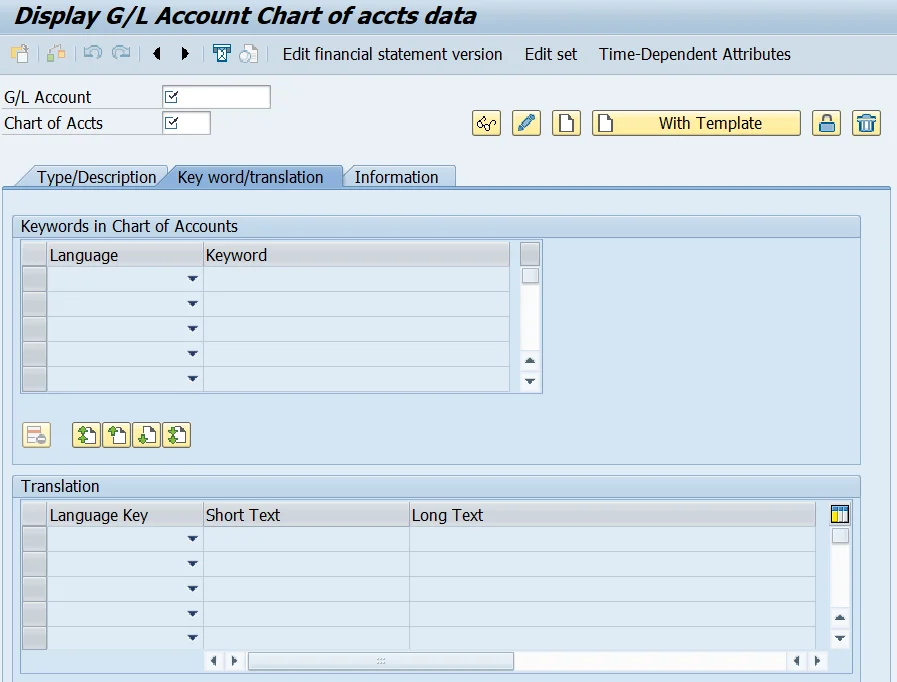
Task: Click the delete row icon below Keywords table
Action: (37, 435)
